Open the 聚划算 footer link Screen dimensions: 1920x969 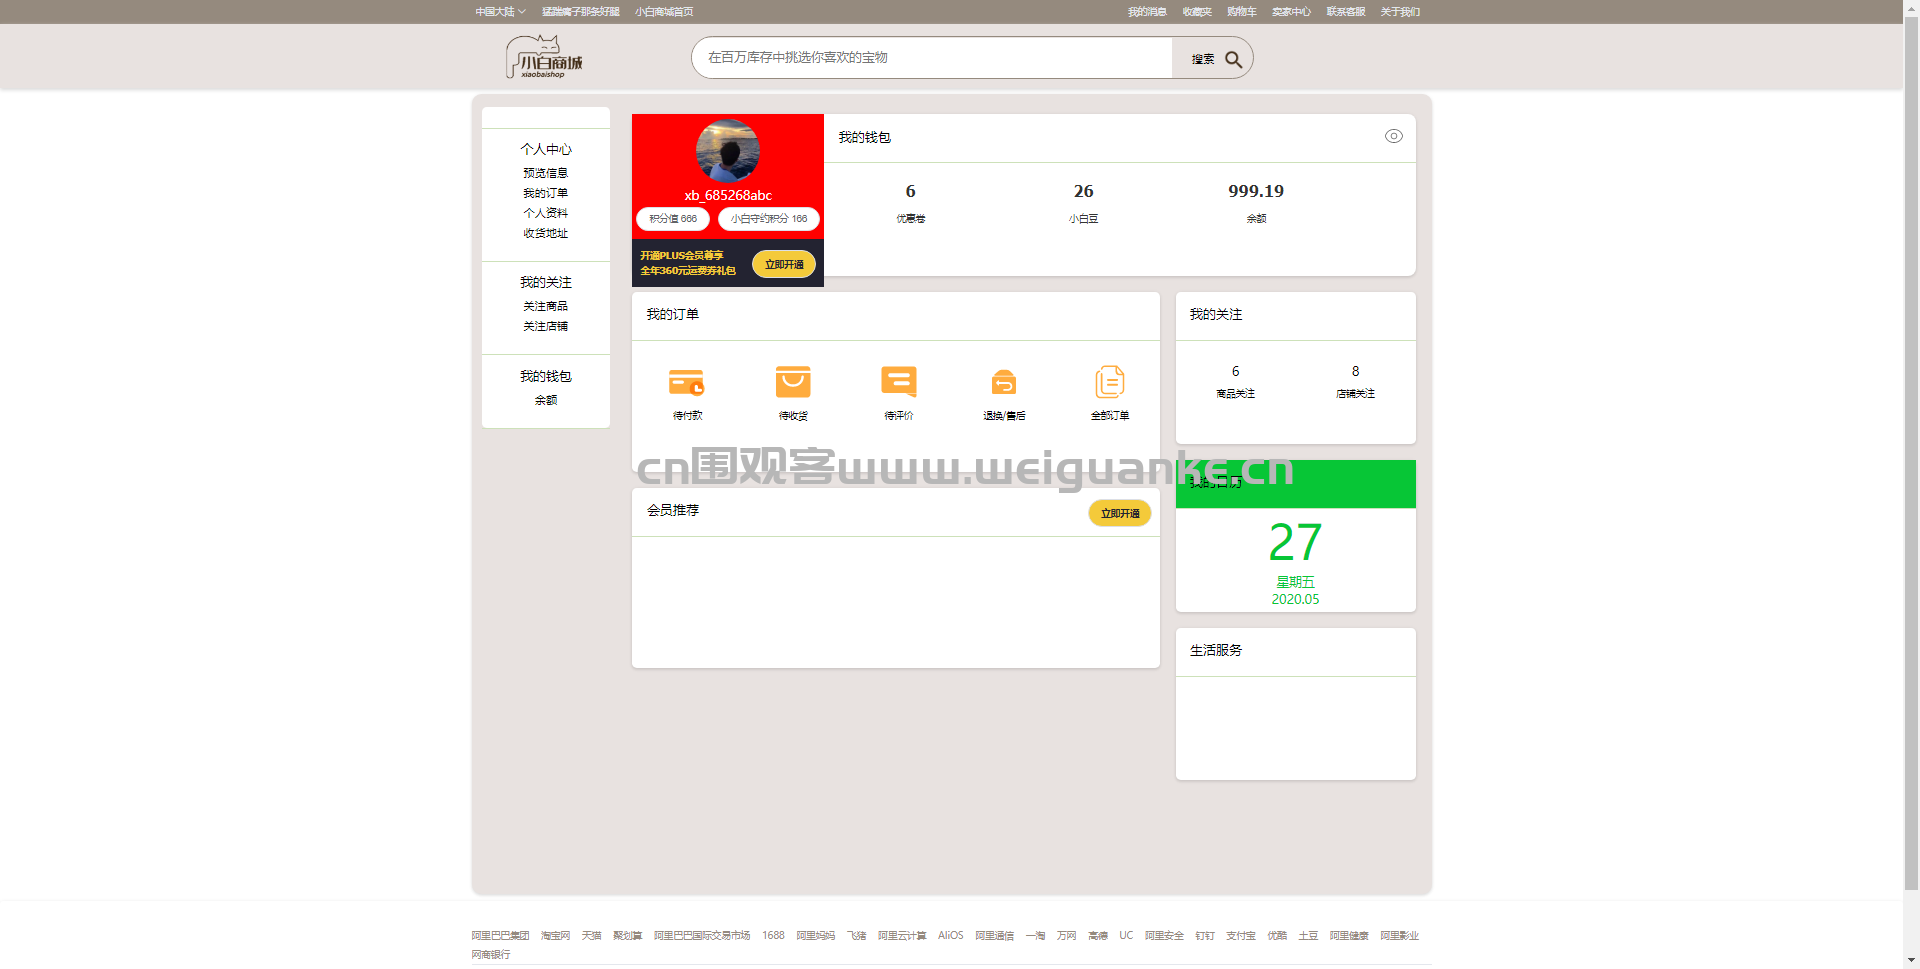tap(628, 936)
